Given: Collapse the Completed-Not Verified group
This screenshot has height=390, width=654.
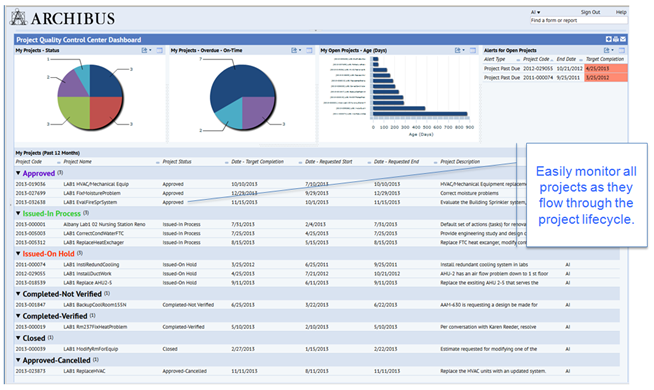Looking at the screenshot, I should point(18,294).
